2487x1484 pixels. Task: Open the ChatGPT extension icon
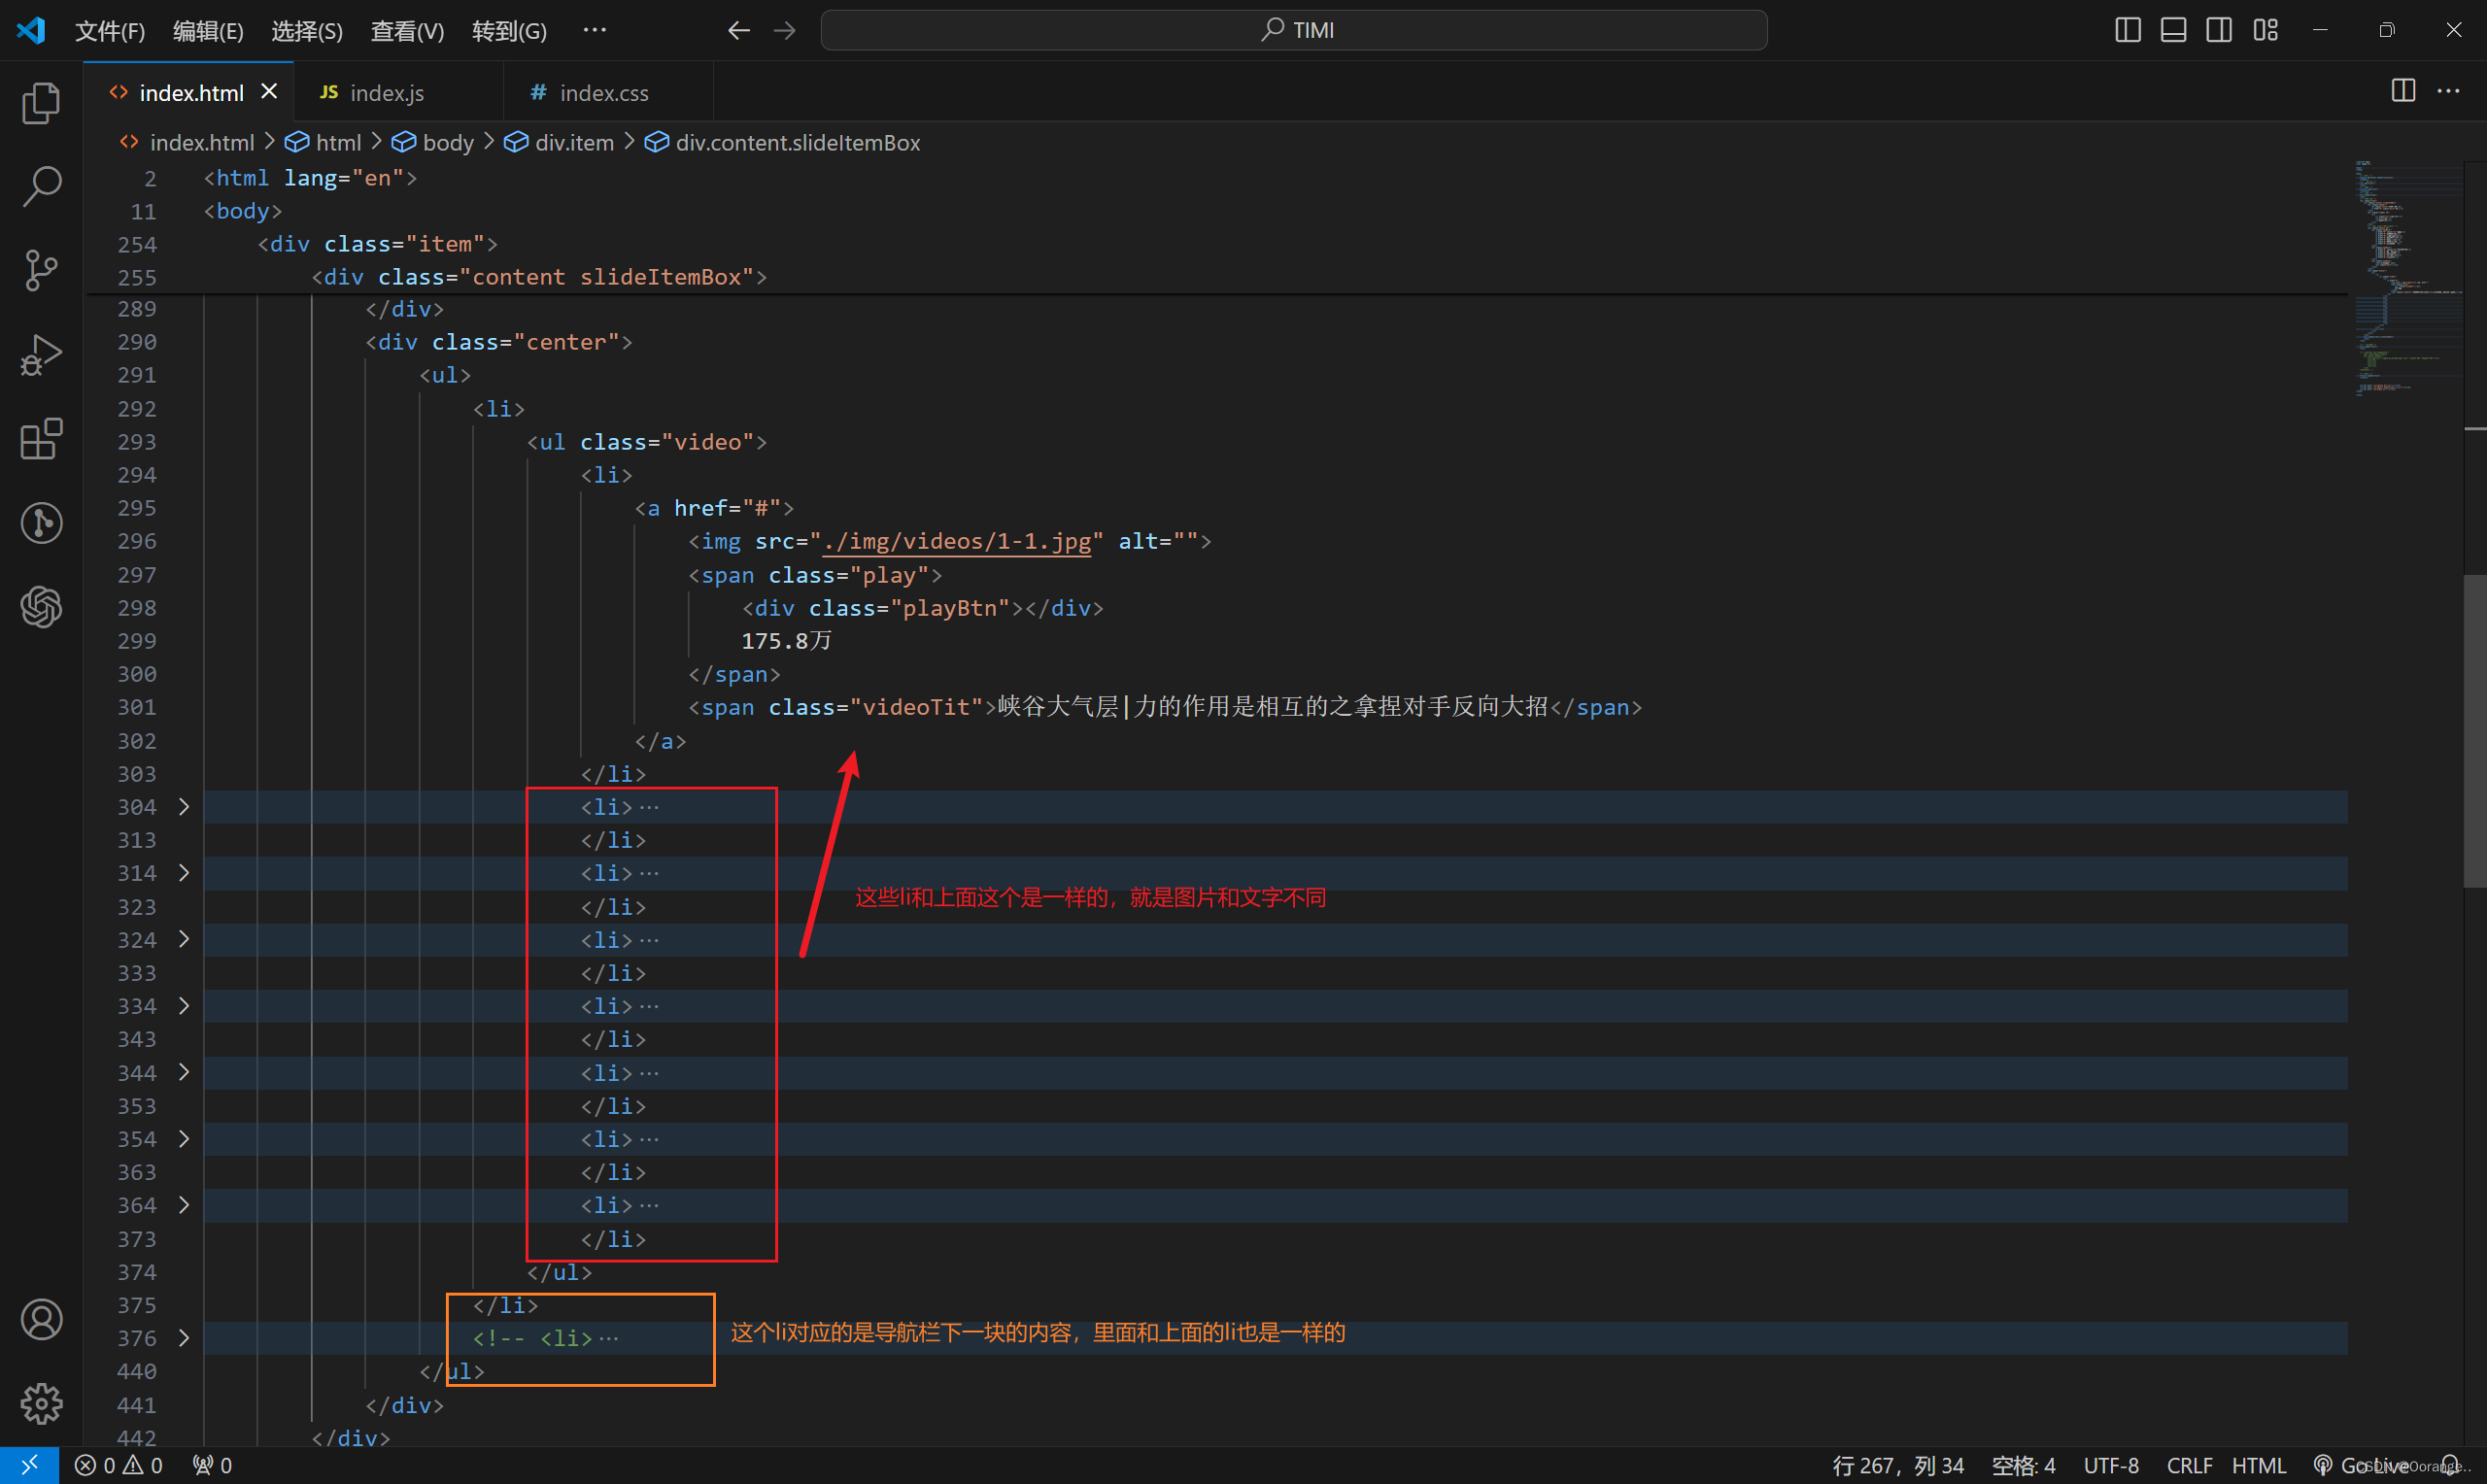tap(41, 606)
